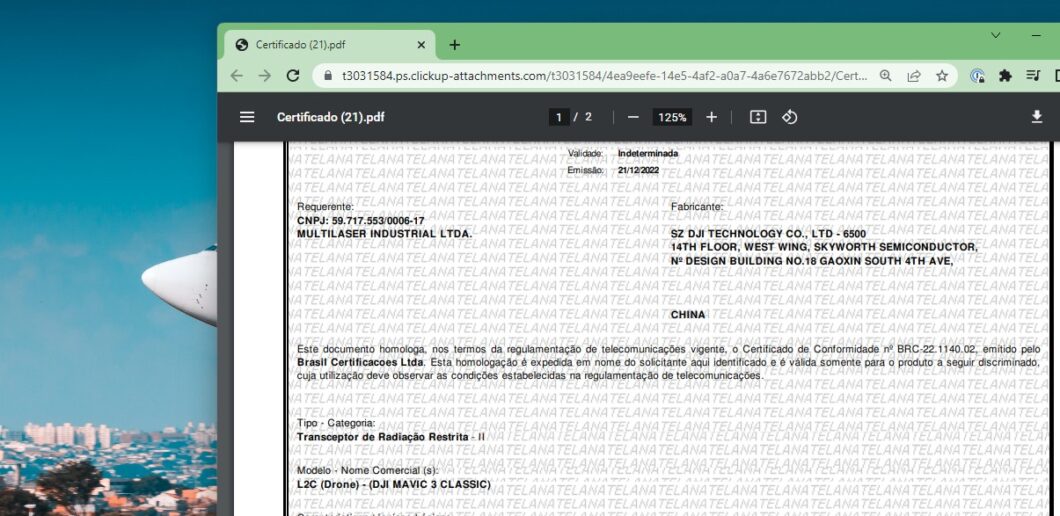
Task: Click the word CHINA in document
Action: click(688, 314)
